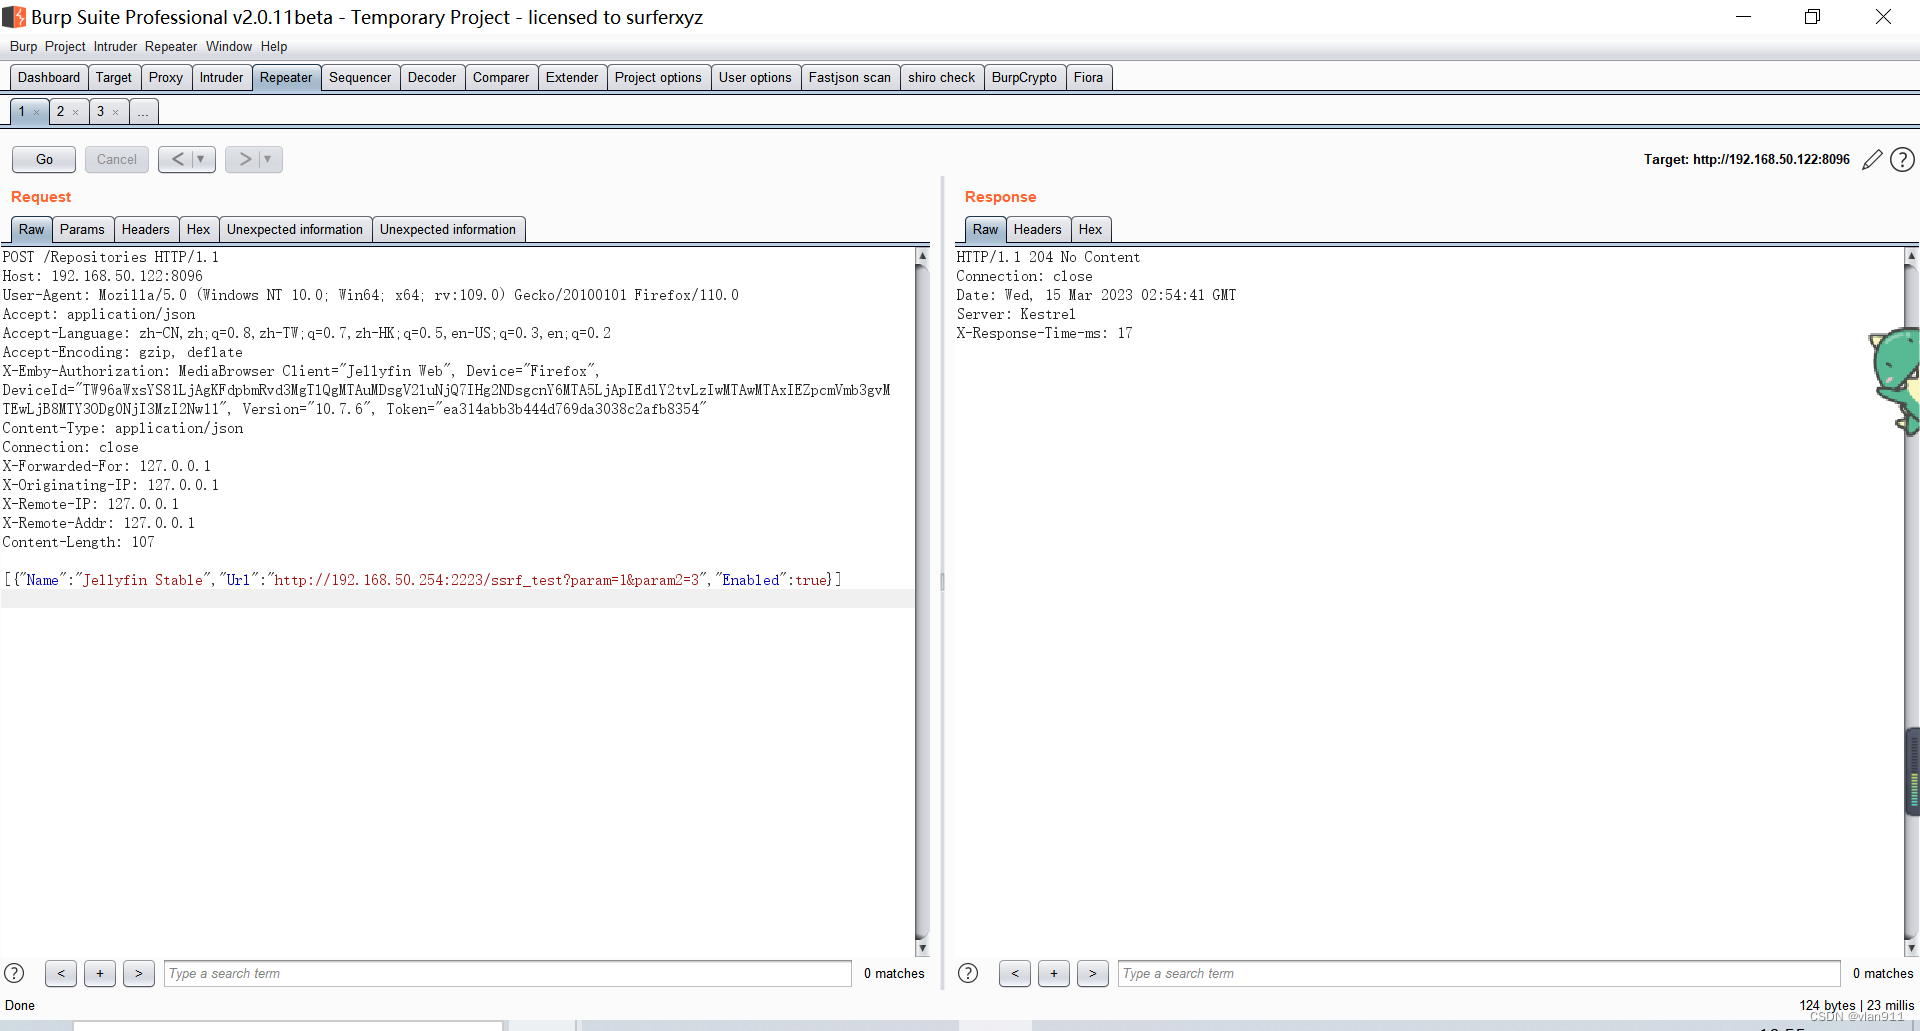The height and width of the screenshot is (1031, 1920).
Task: Select response Raw view
Action: (985, 229)
